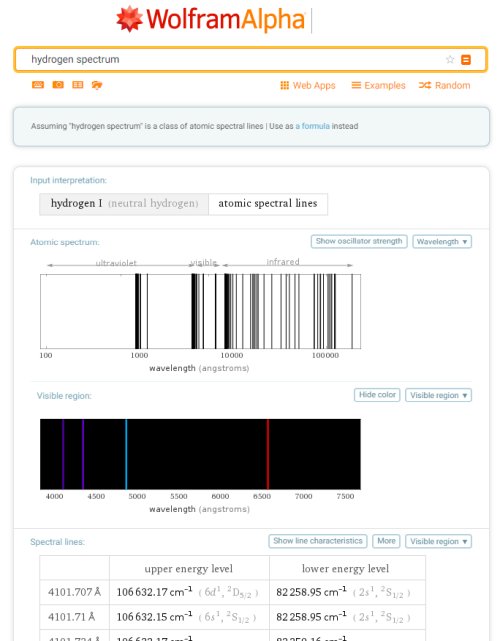Click the WolframAlpha logo

pos(211,19)
